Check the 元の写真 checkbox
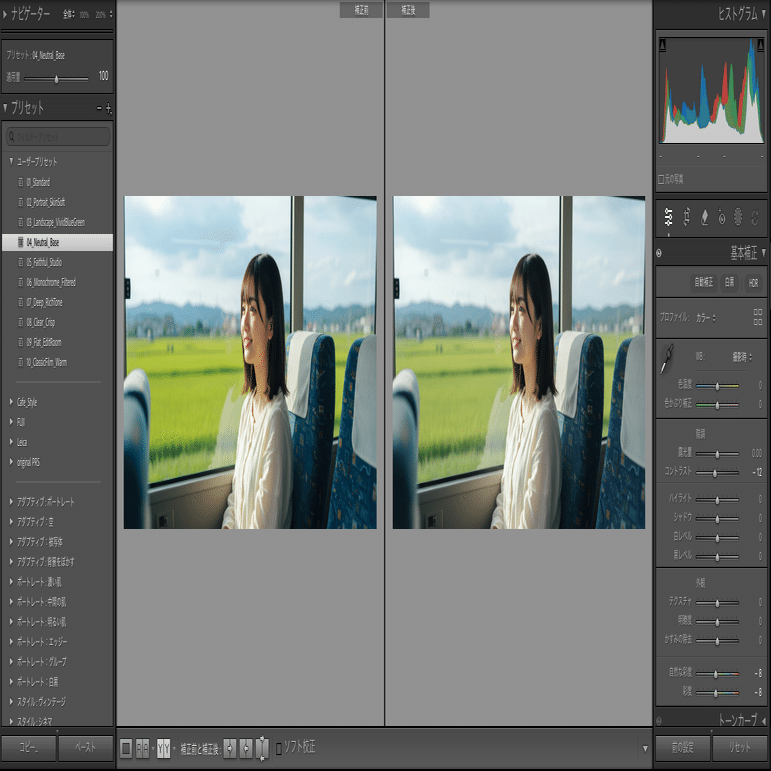771x771 pixels. 661,179
